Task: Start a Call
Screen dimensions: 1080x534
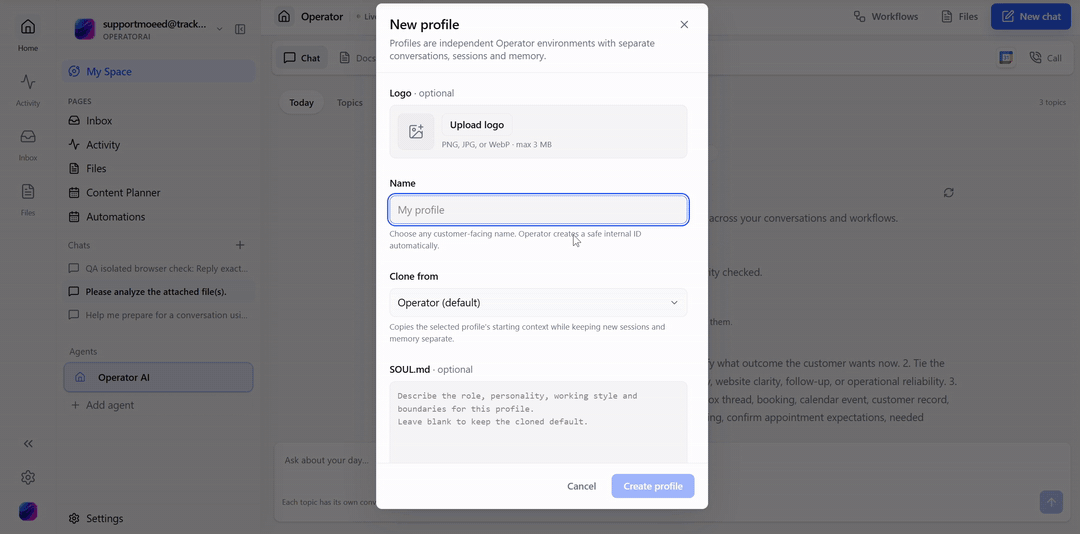Action: pos(1046,58)
